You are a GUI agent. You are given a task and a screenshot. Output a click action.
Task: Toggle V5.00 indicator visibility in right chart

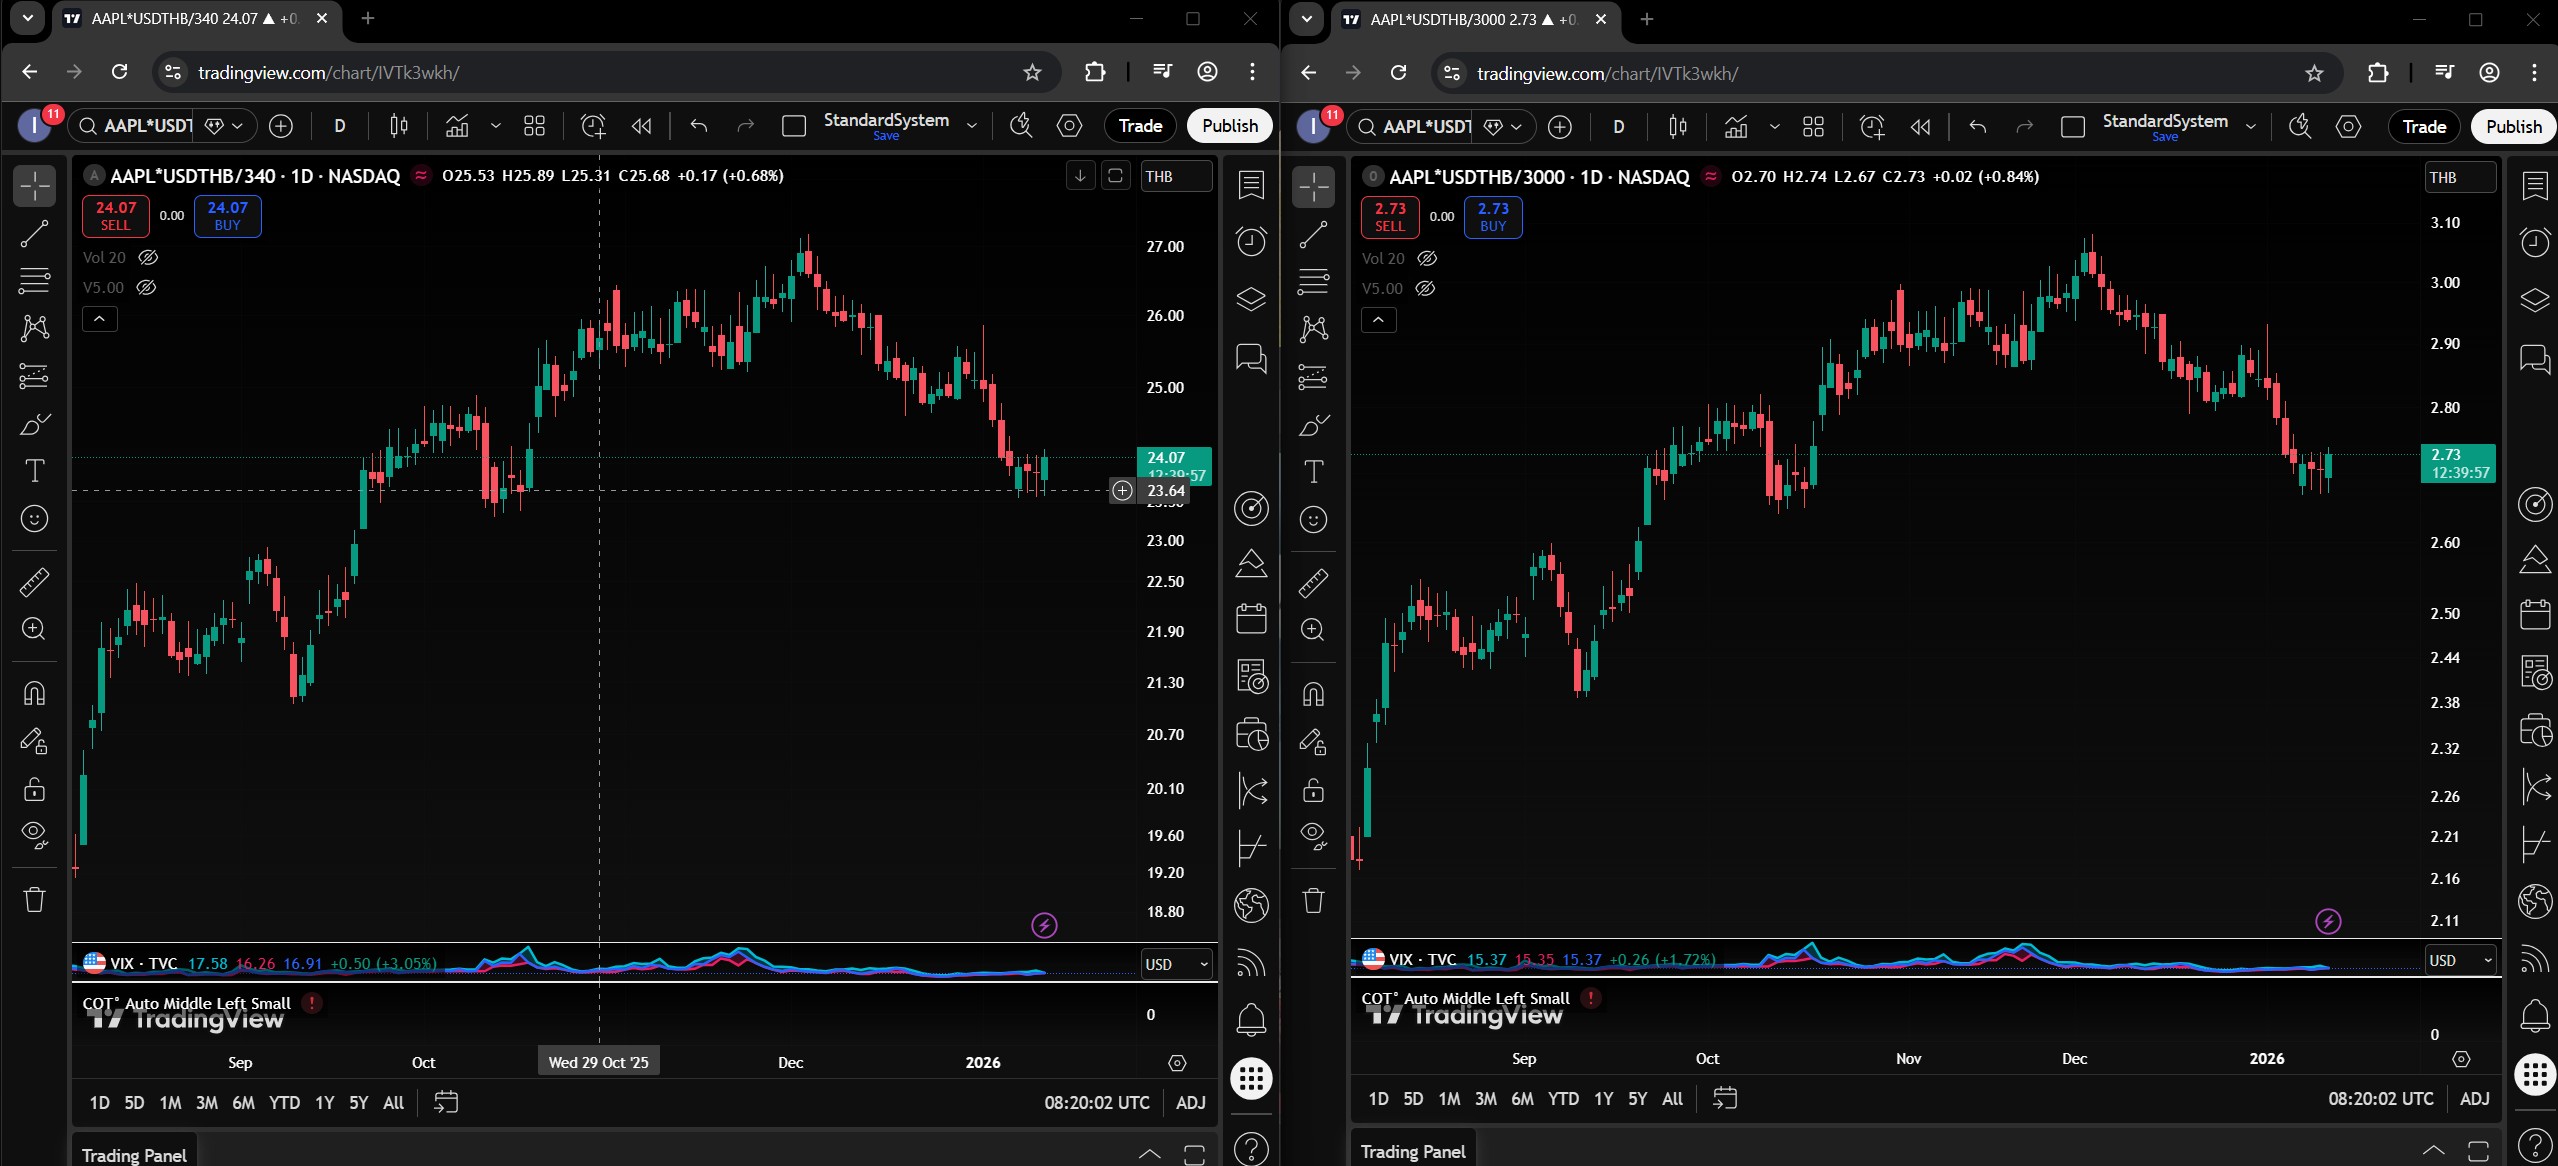pyautogui.click(x=1425, y=288)
